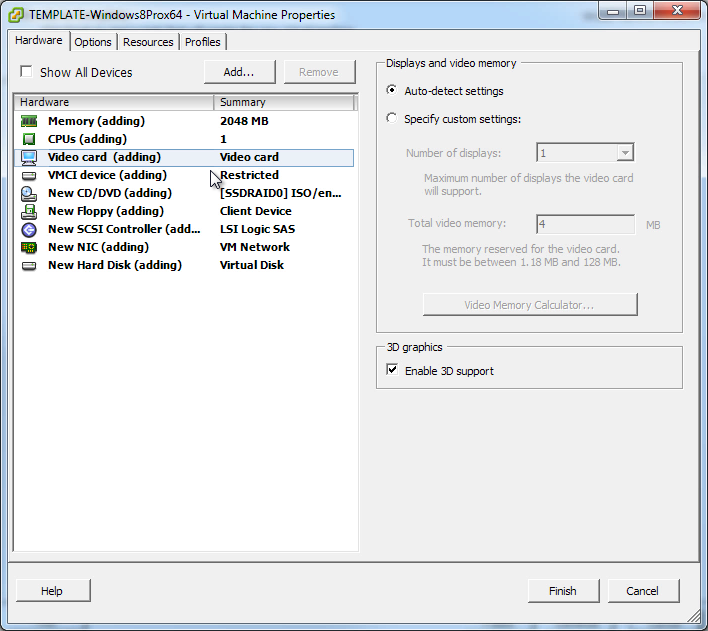Click the CPUs processor icon
Screen dimensions: 708x631
click(x=29, y=139)
